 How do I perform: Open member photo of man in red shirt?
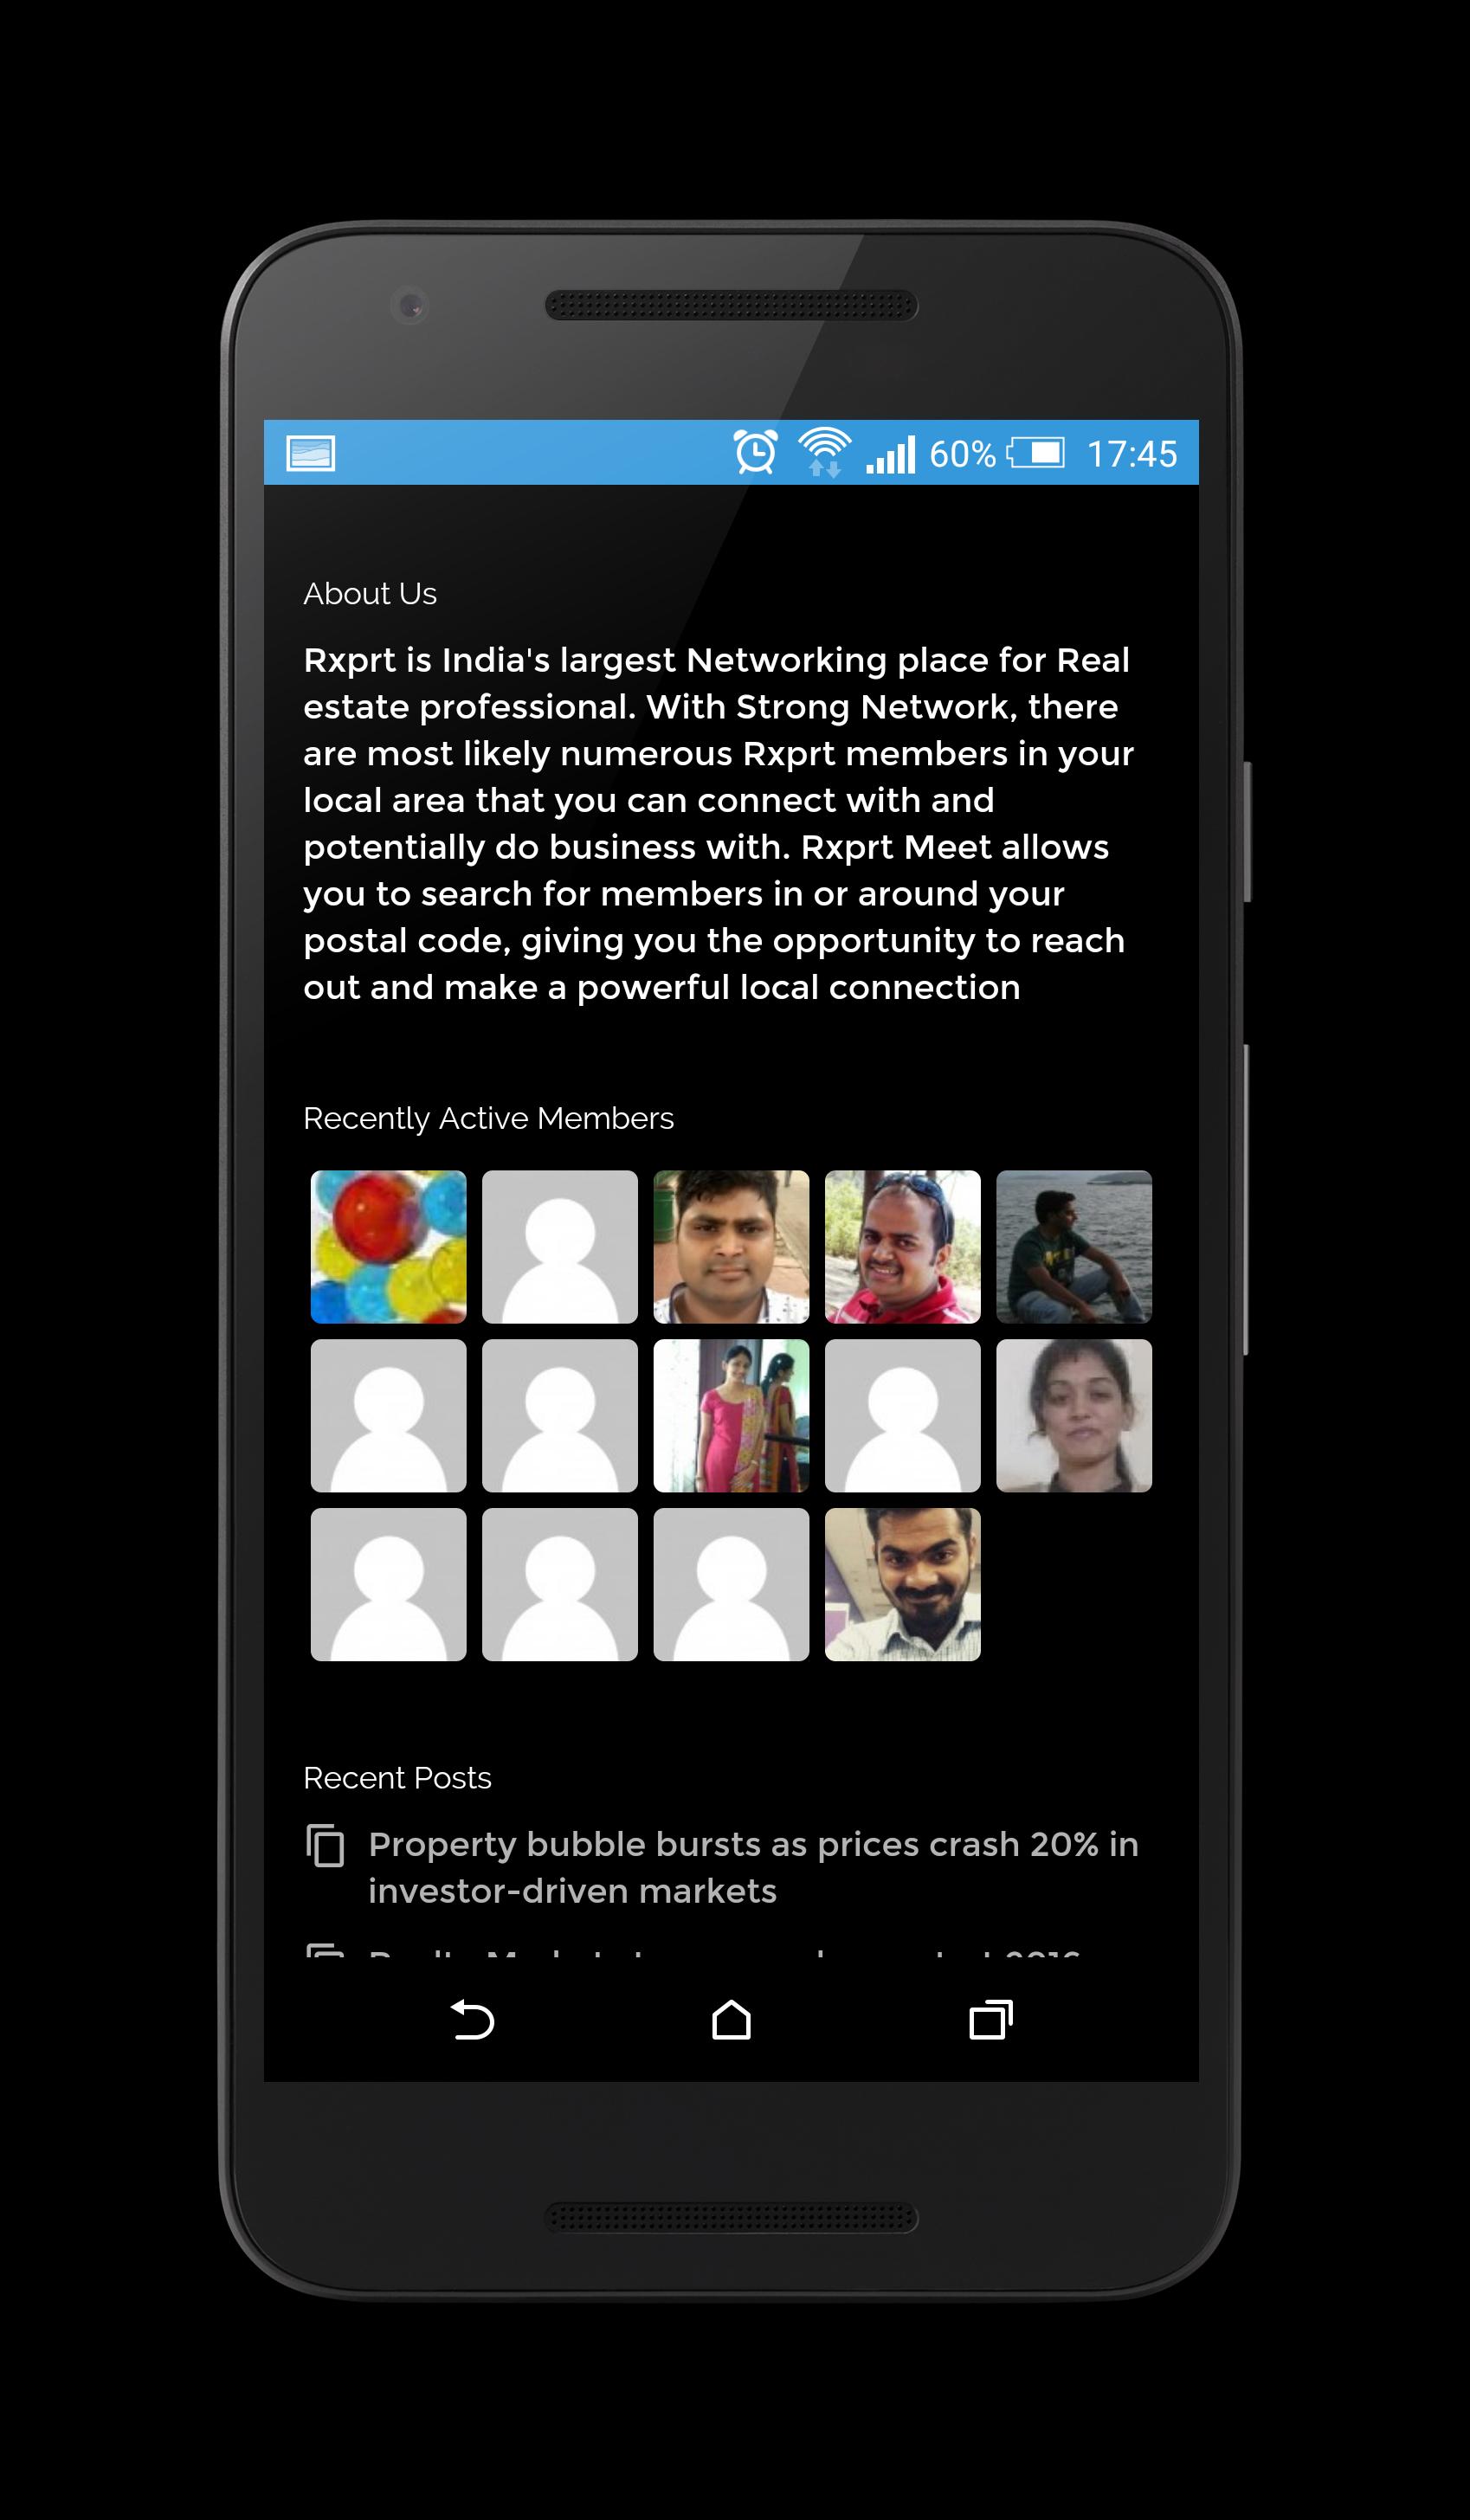[902, 1247]
